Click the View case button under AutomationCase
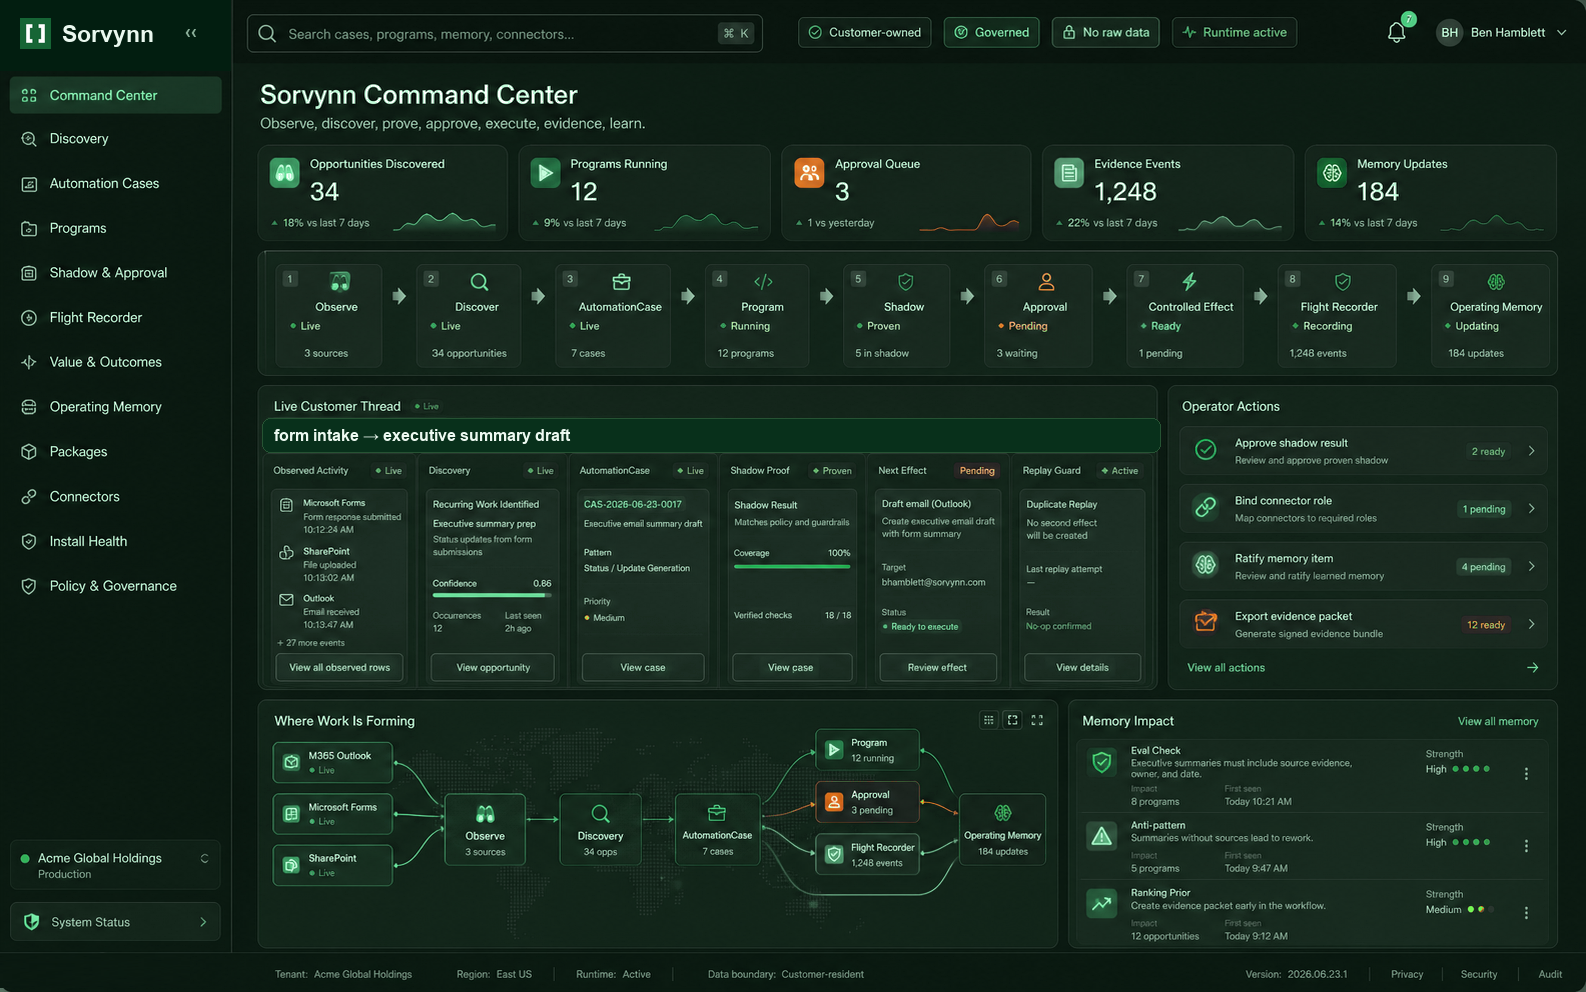The width and height of the screenshot is (1586, 992). pos(643,667)
